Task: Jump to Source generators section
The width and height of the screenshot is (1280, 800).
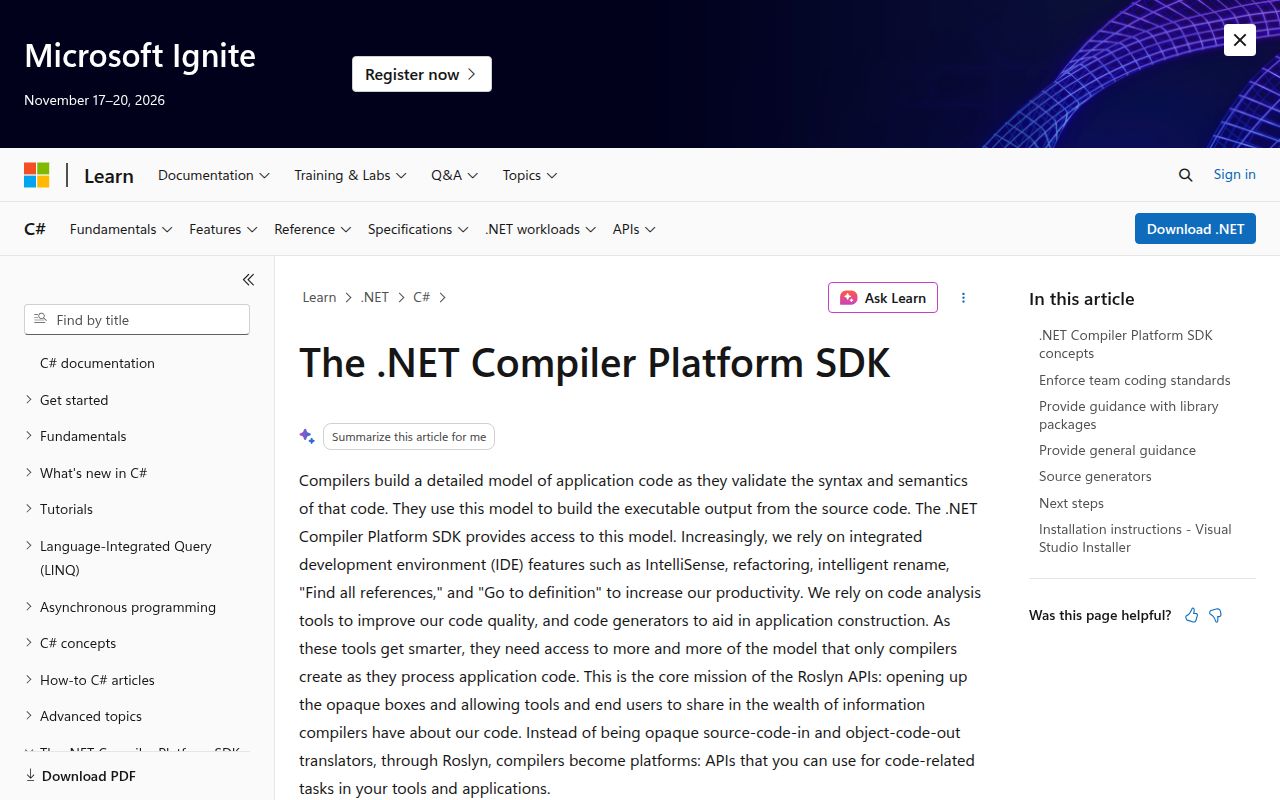Action: 1095,476
